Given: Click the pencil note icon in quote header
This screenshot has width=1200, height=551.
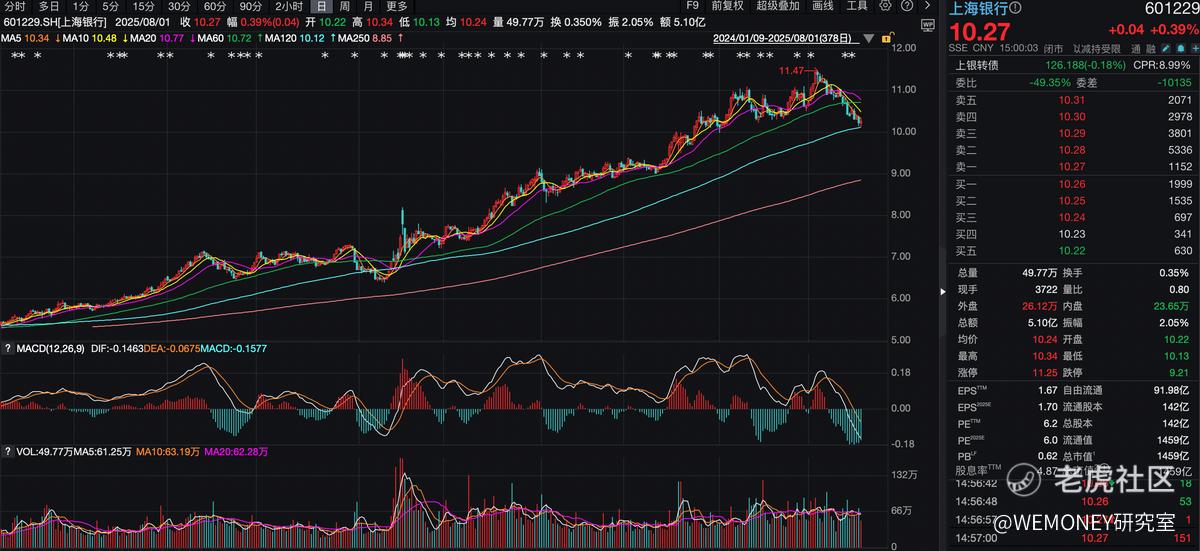Looking at the screenshot, I should pyautogui.click(x=1165, y=48).
